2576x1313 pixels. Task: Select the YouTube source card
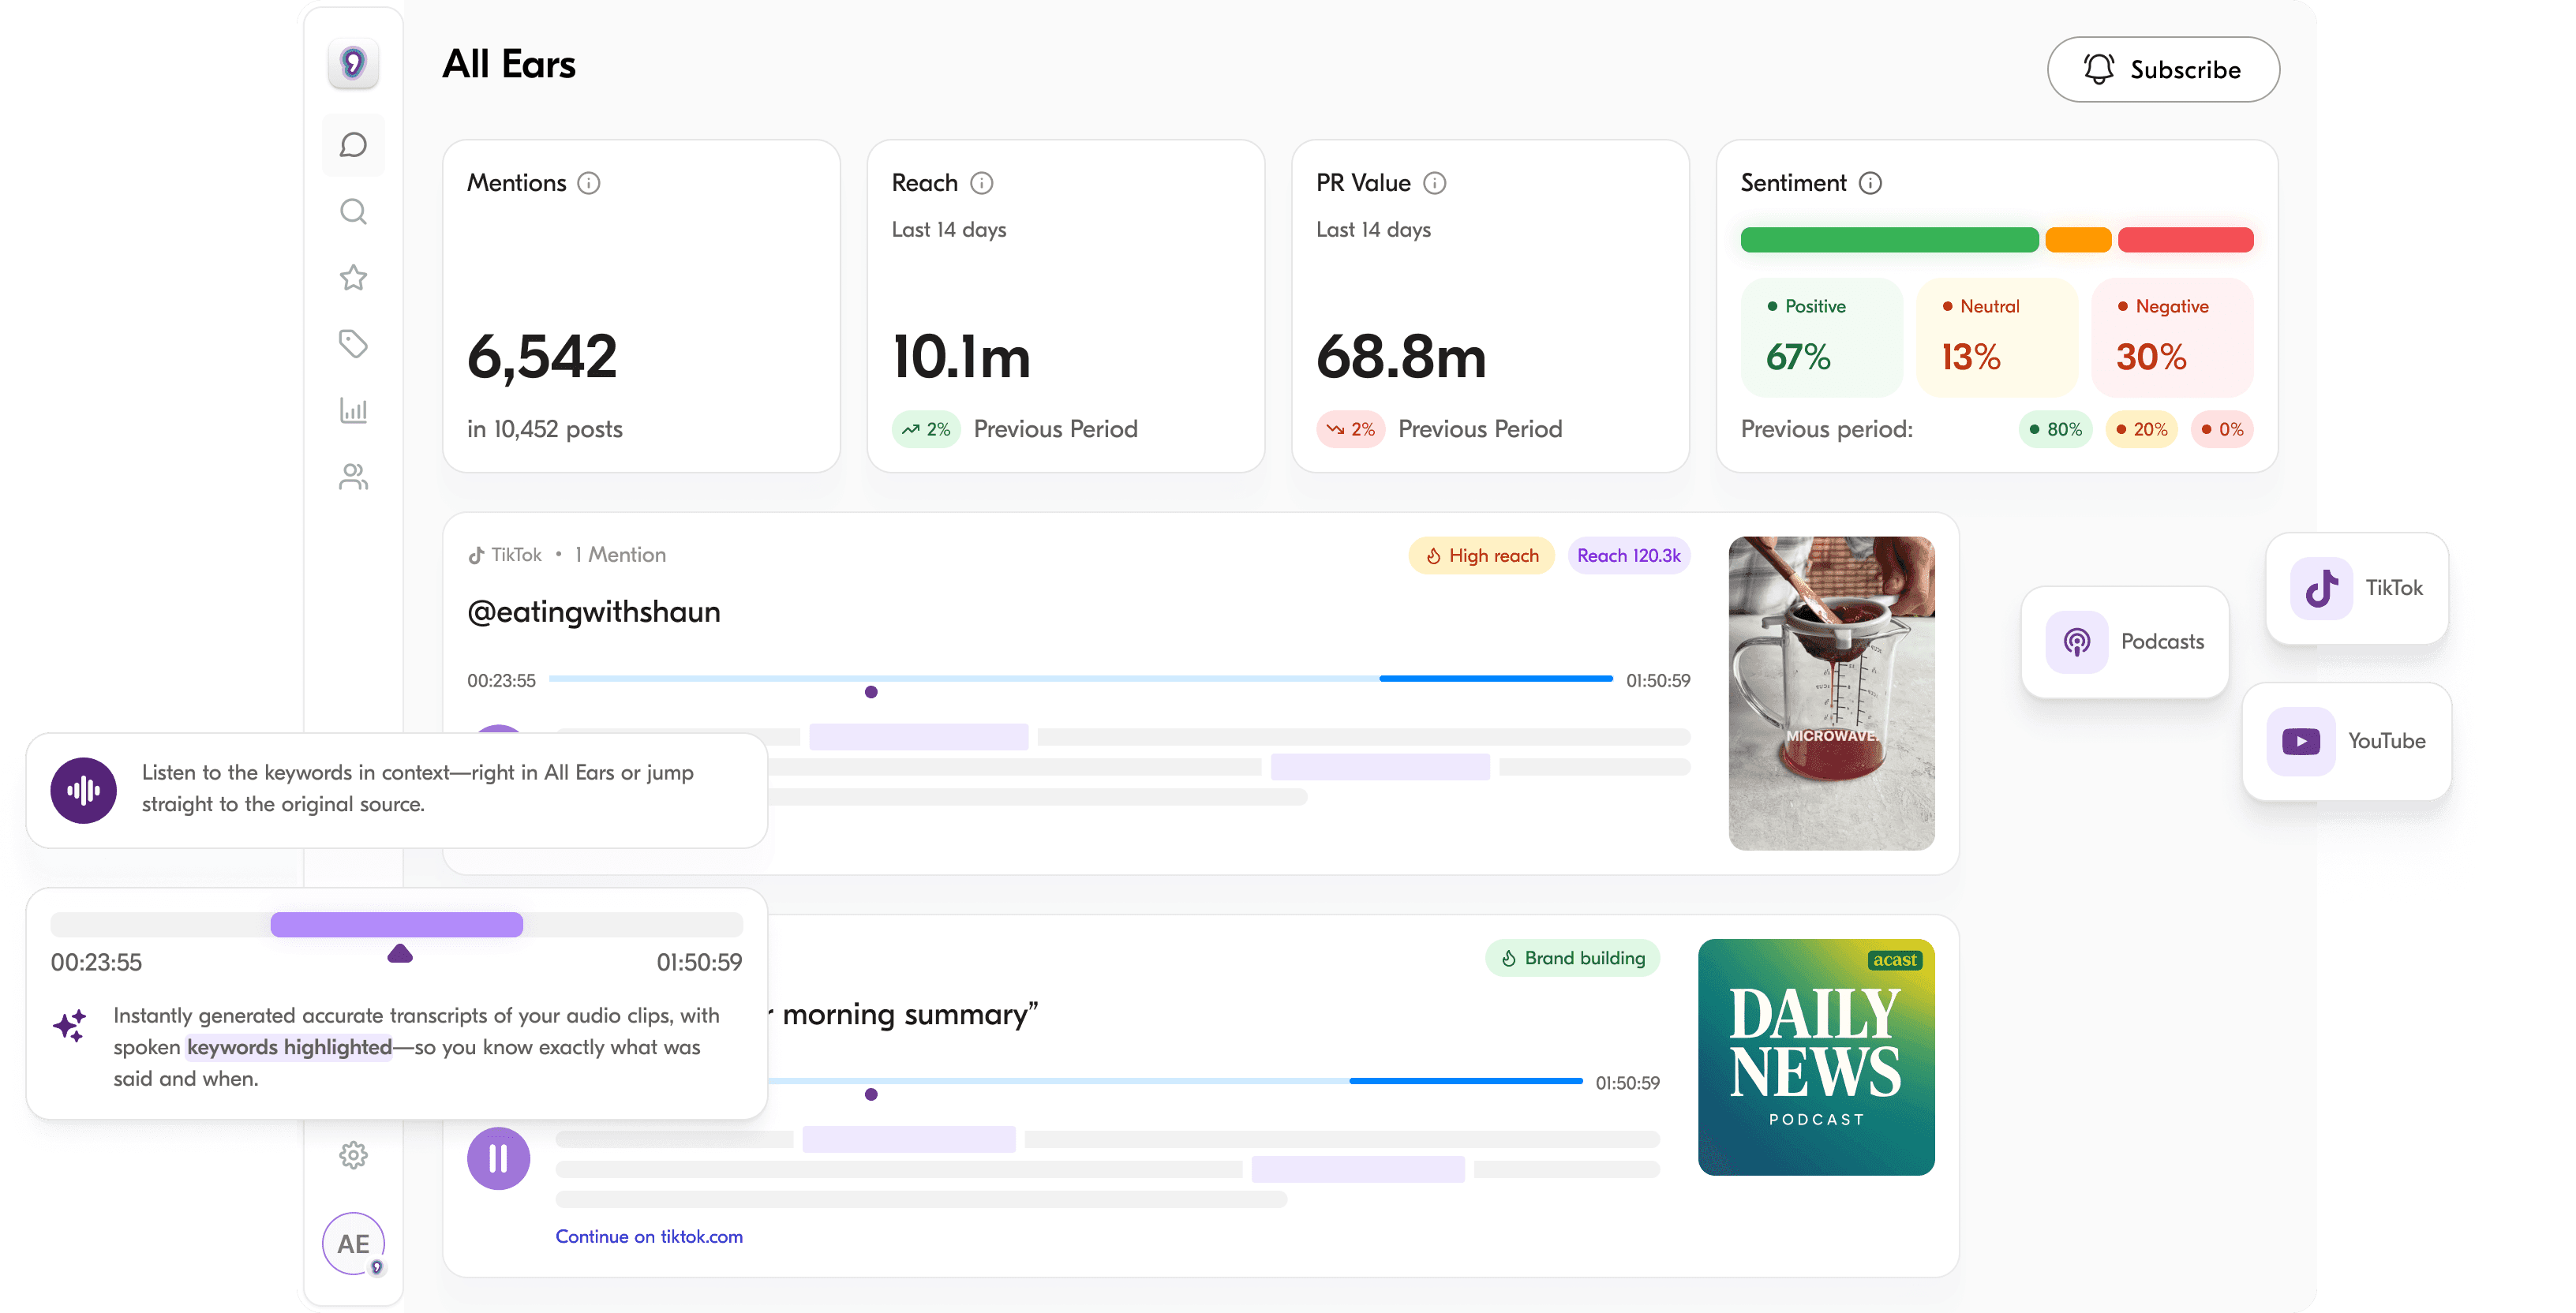(x=2347, y=741)
